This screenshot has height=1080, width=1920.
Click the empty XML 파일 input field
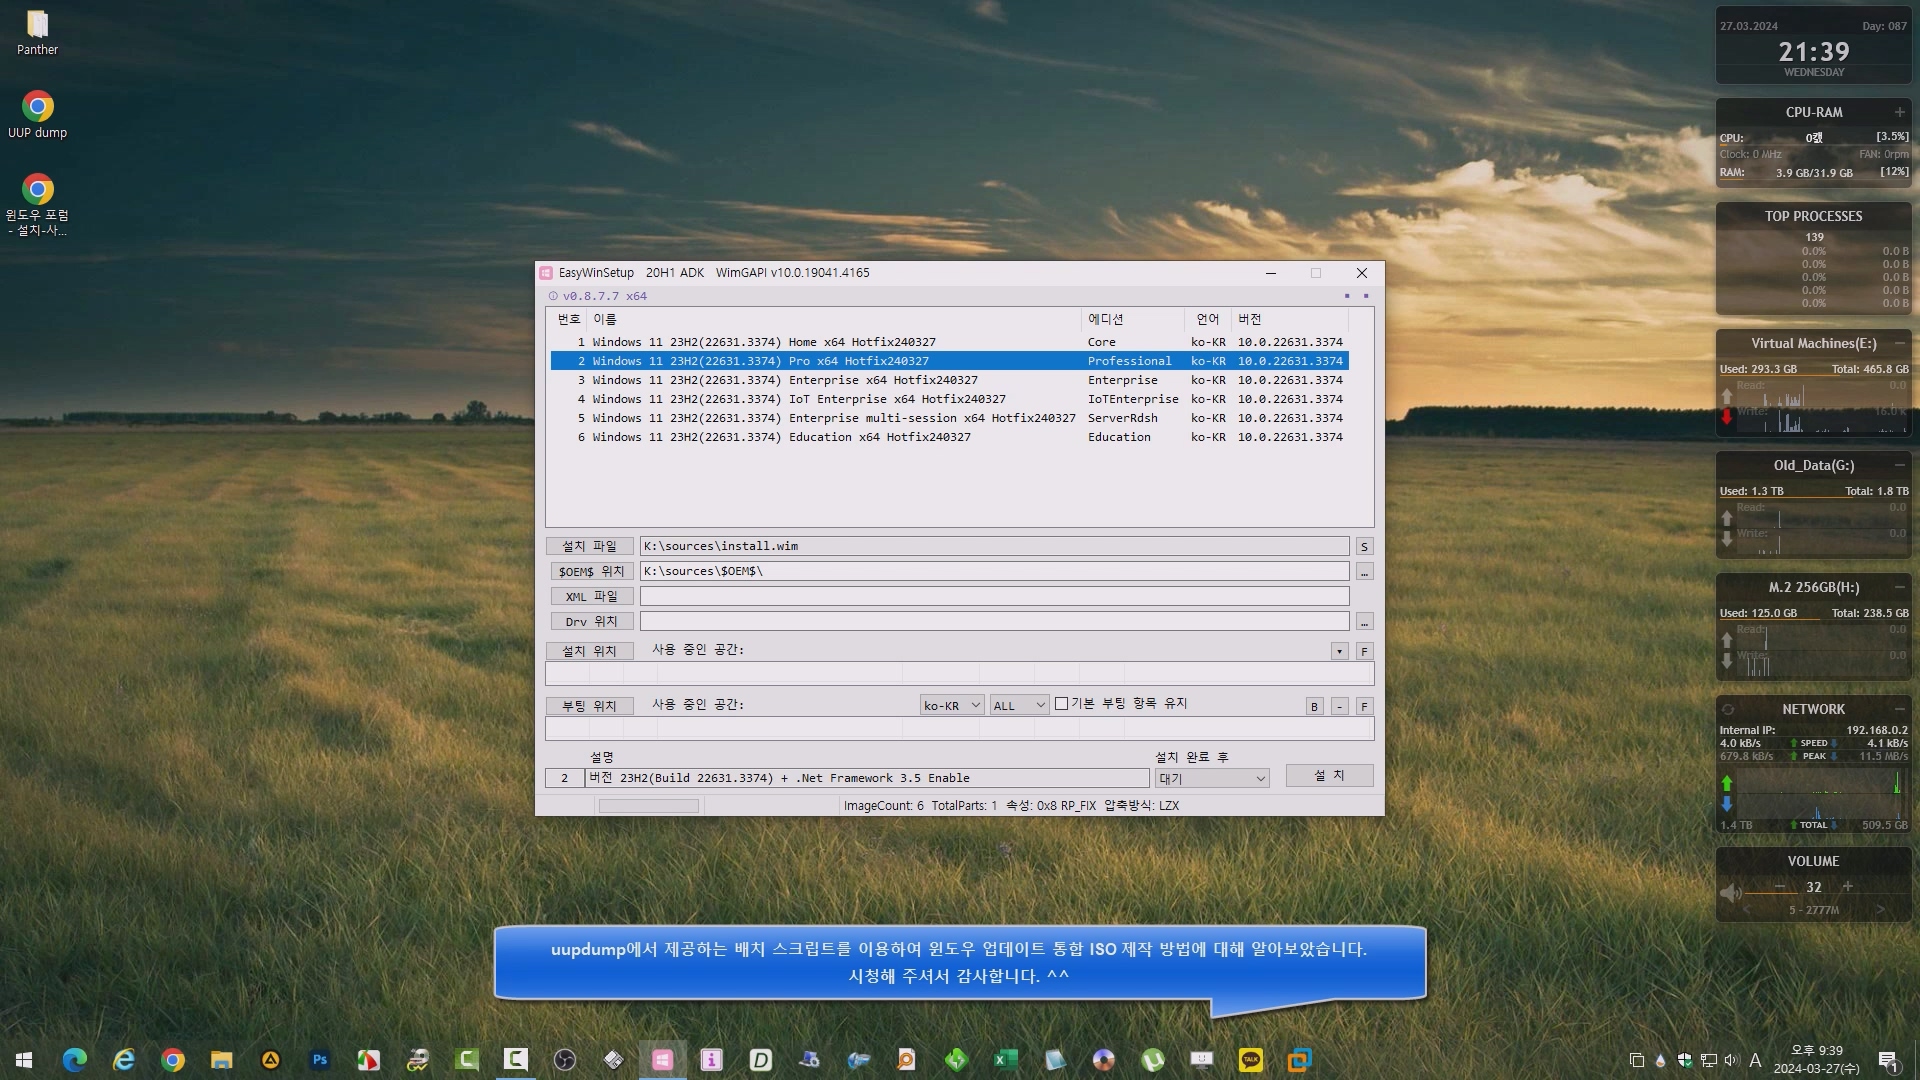click(x=994, y=596)
